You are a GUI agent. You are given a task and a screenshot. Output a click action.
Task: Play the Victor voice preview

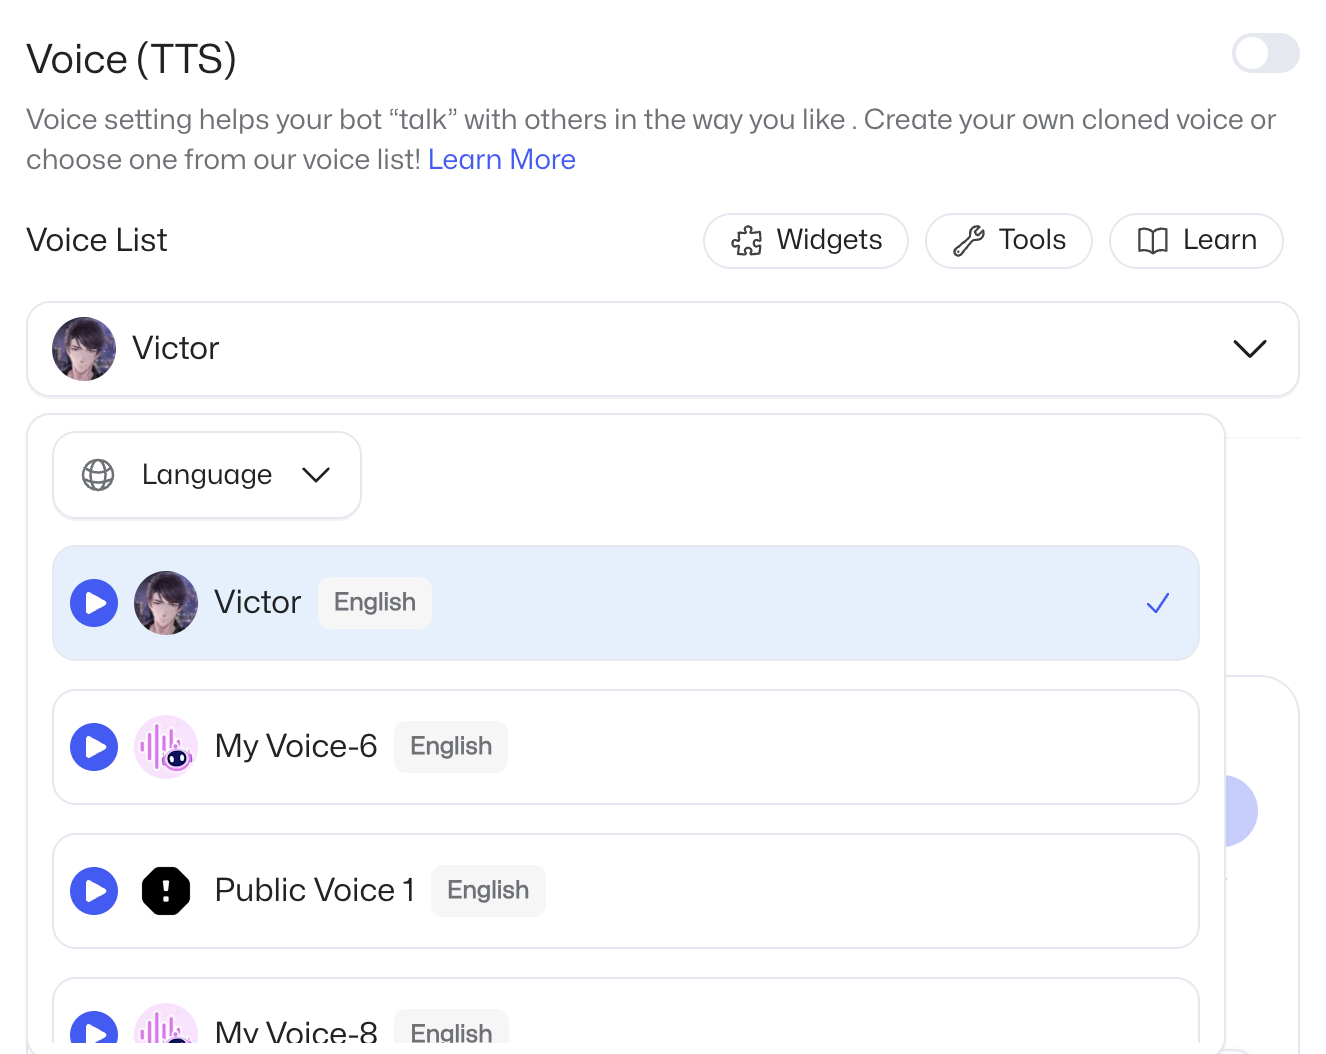point(94,603)
